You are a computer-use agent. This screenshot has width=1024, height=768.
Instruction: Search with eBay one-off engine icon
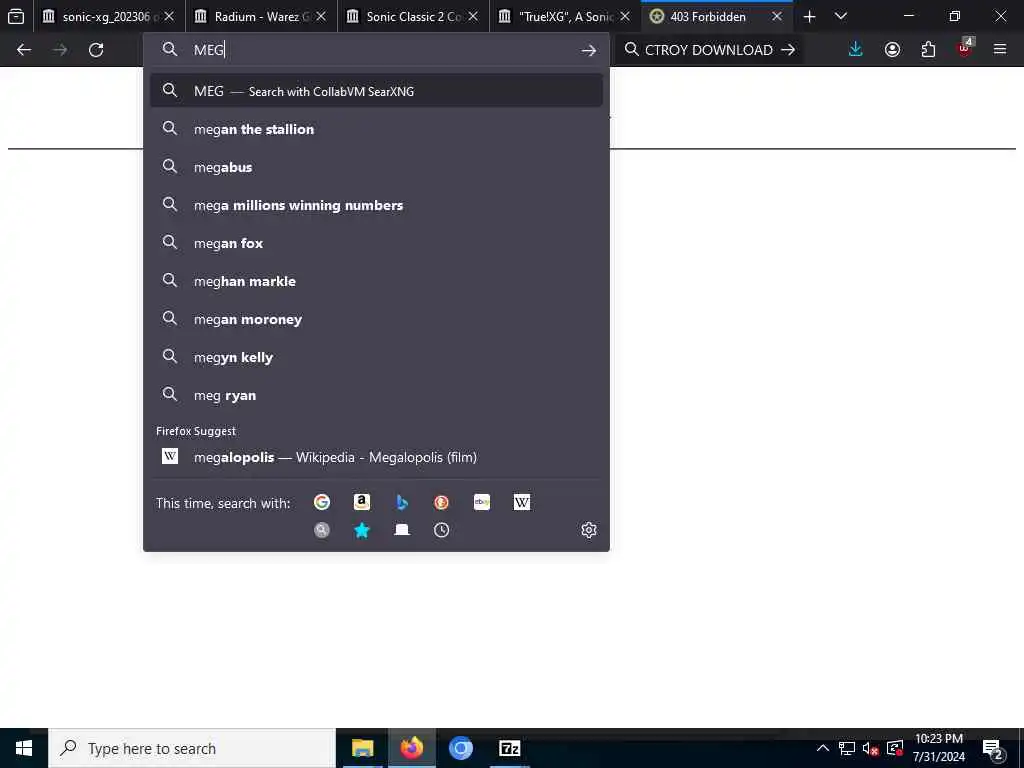click(482, 502)
